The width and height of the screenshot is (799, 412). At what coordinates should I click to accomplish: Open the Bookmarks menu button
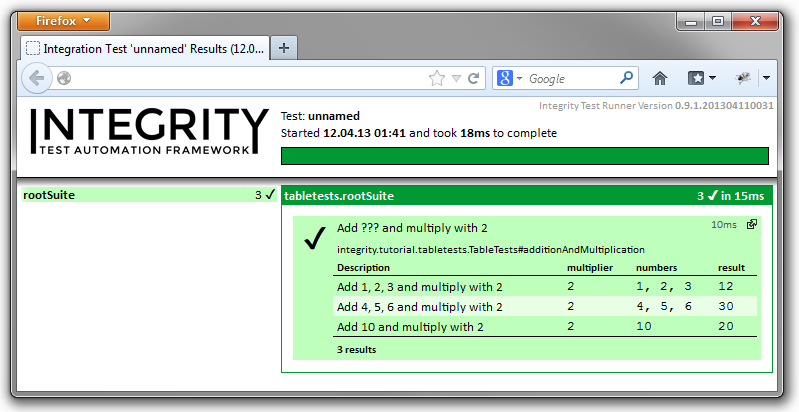pos(701,78)
